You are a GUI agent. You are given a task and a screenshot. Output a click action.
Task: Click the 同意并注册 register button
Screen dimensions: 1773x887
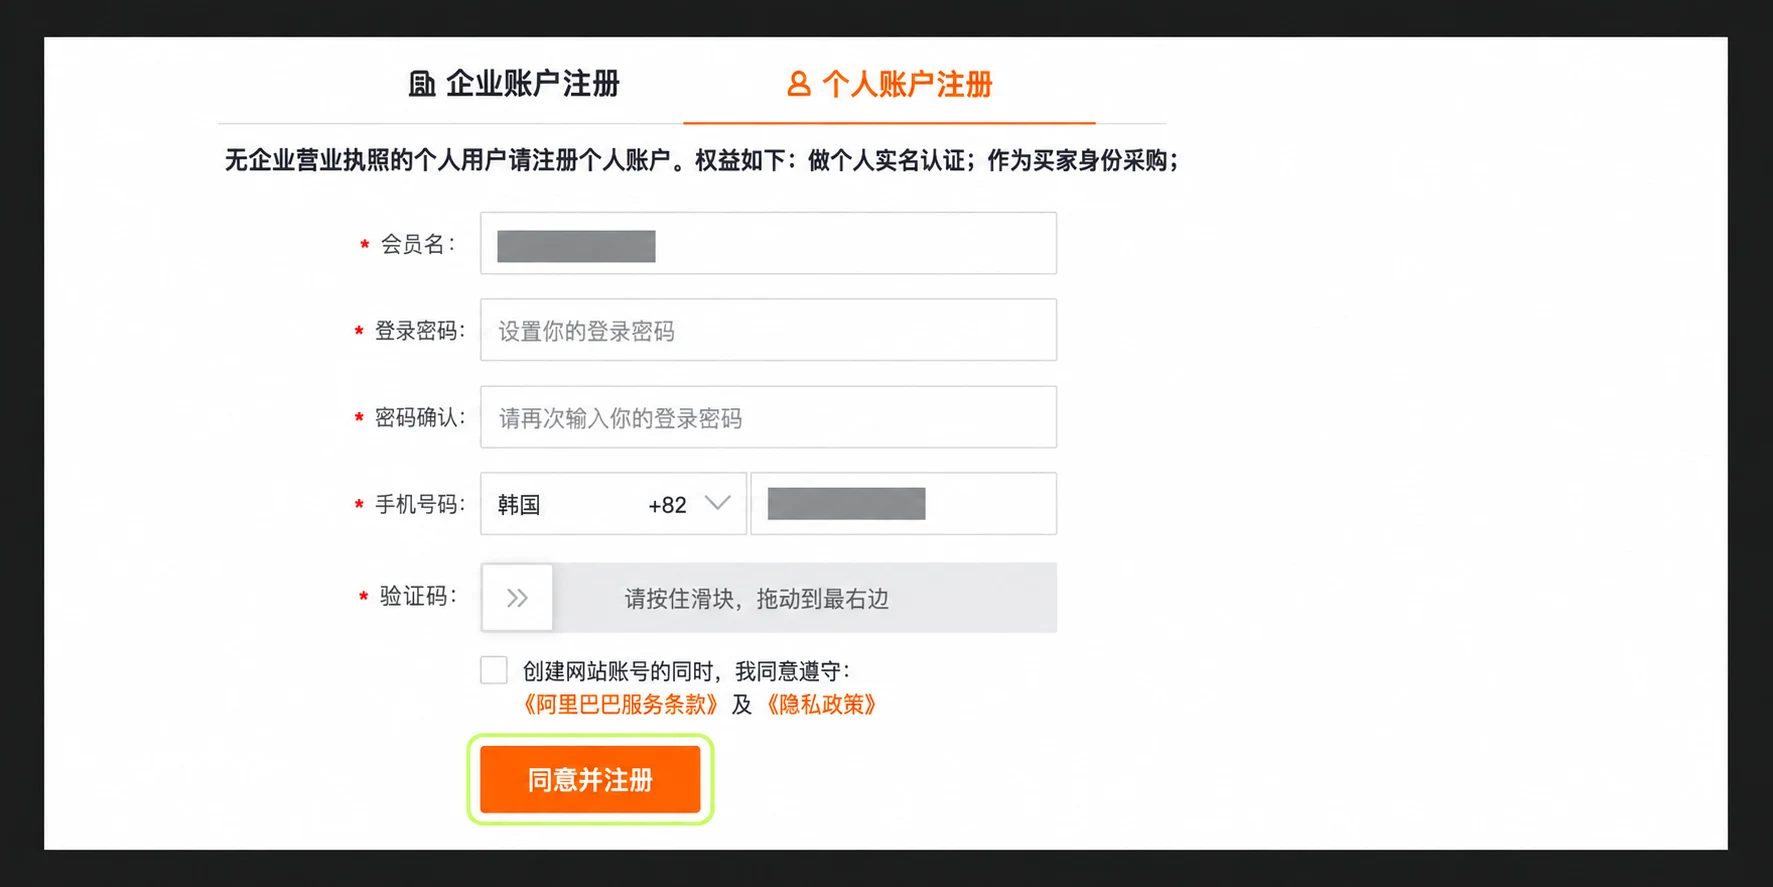pyautogui.click(x=590, y=779)
